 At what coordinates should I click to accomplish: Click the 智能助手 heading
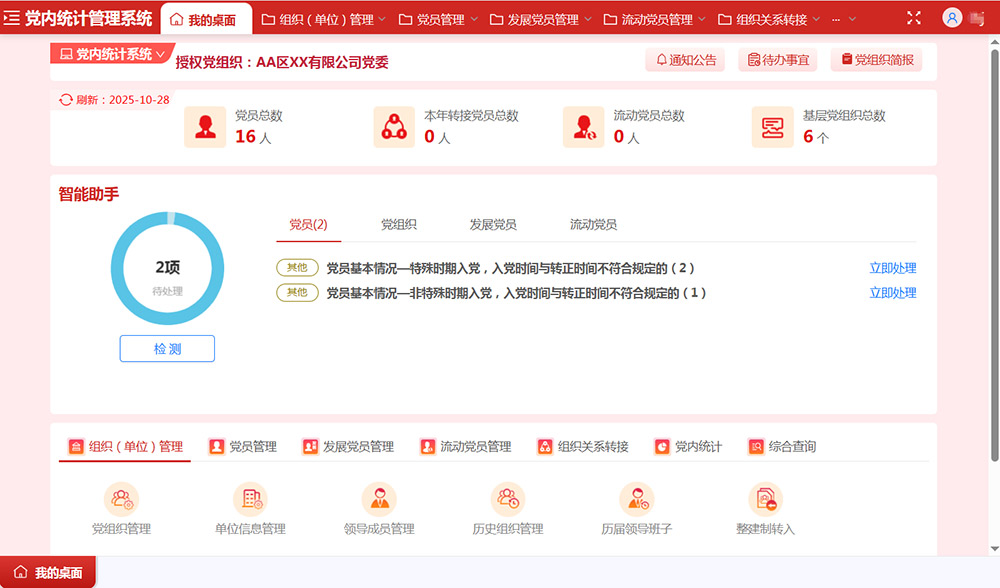[x=89, y=195]
